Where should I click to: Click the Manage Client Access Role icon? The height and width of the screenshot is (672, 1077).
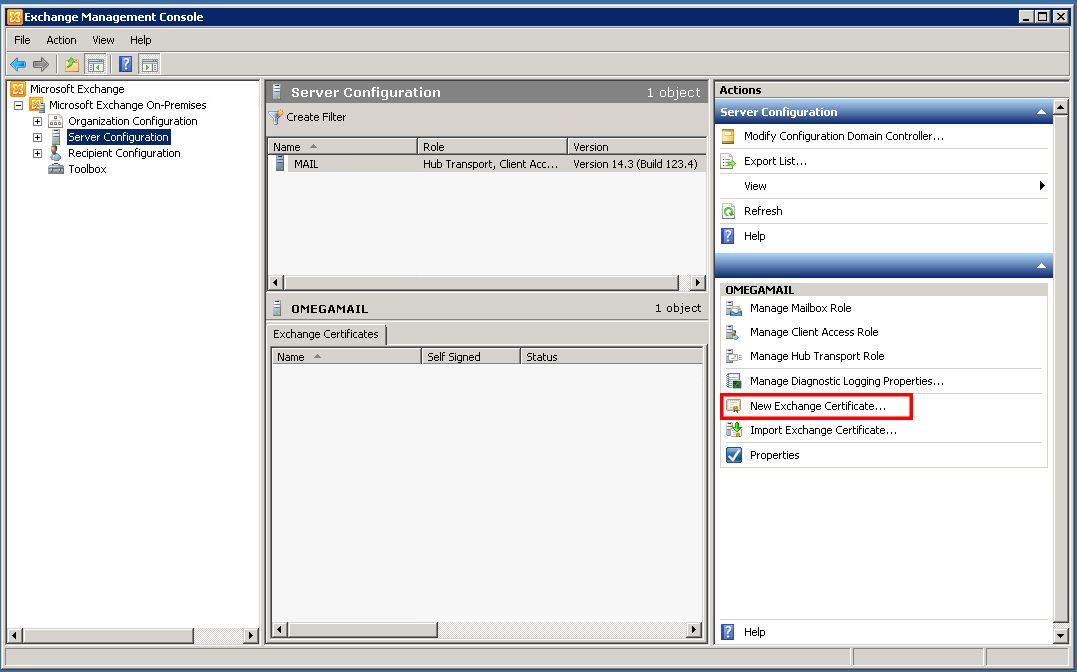tap(733, 333)
